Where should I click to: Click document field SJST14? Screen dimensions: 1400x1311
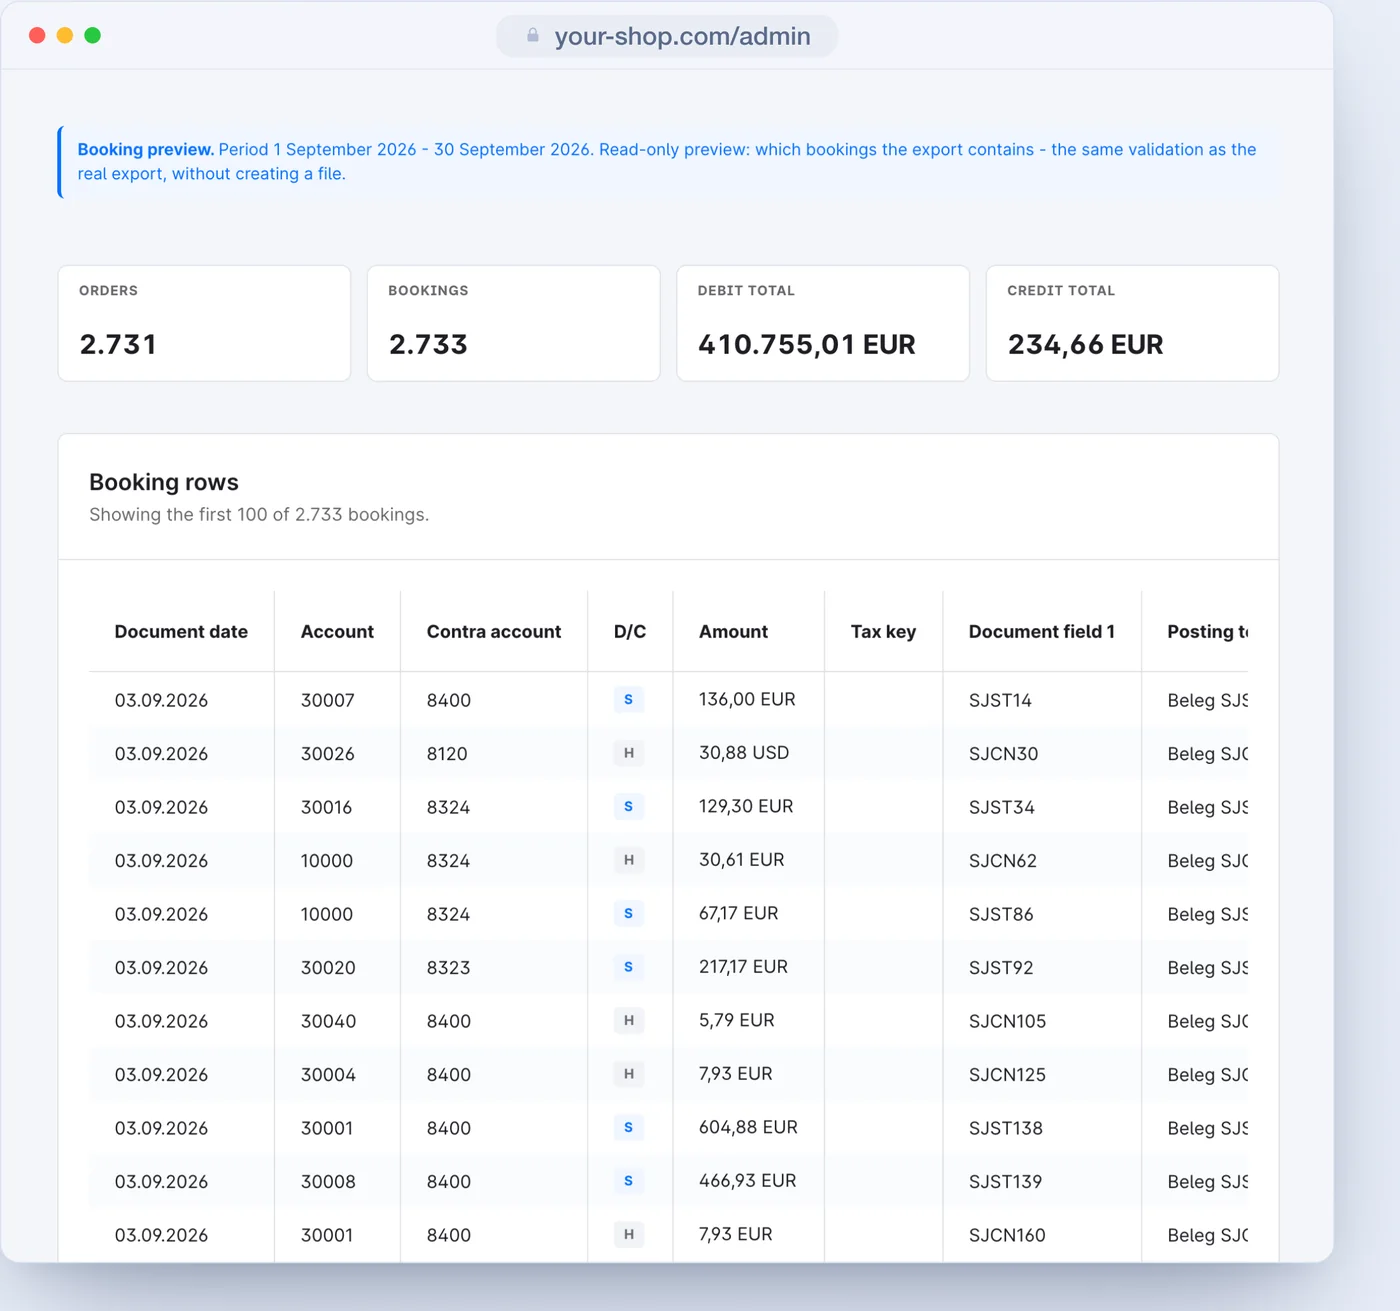[1000, 700]
